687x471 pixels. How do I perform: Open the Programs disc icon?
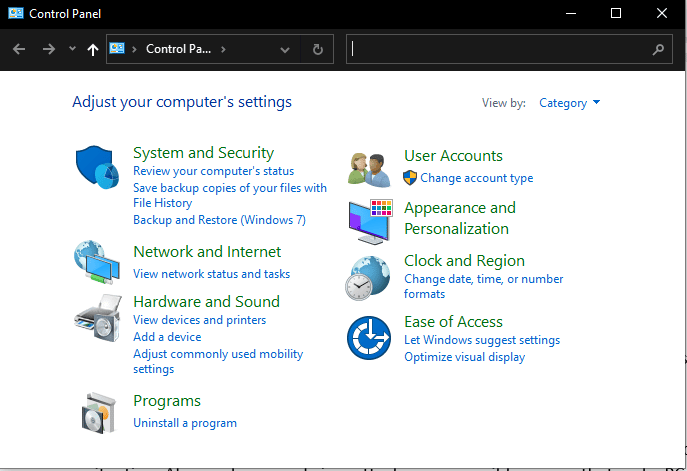99,413
